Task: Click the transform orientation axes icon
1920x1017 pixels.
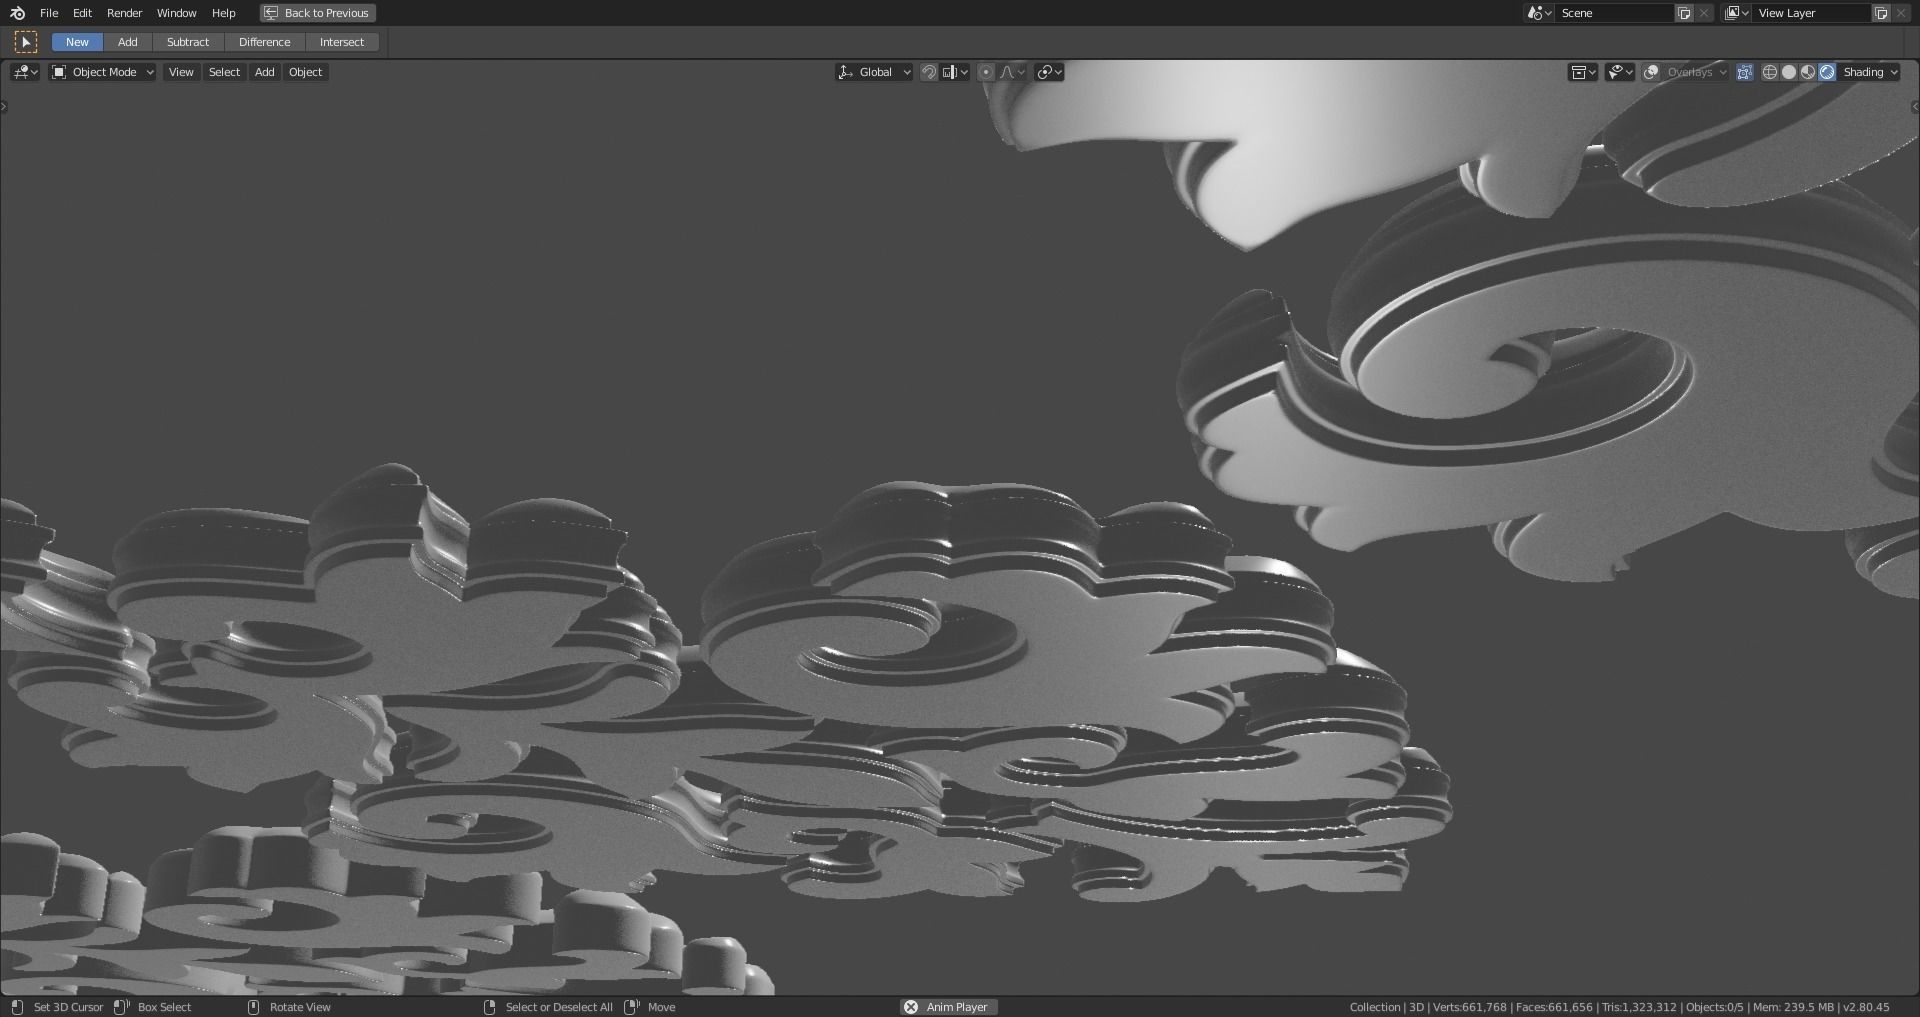Action: tap(846, 72)
